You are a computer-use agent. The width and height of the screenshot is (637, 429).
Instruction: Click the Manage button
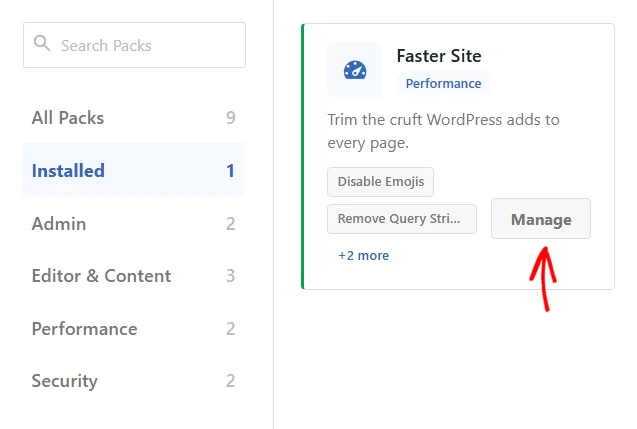click(x=541, y=219)
